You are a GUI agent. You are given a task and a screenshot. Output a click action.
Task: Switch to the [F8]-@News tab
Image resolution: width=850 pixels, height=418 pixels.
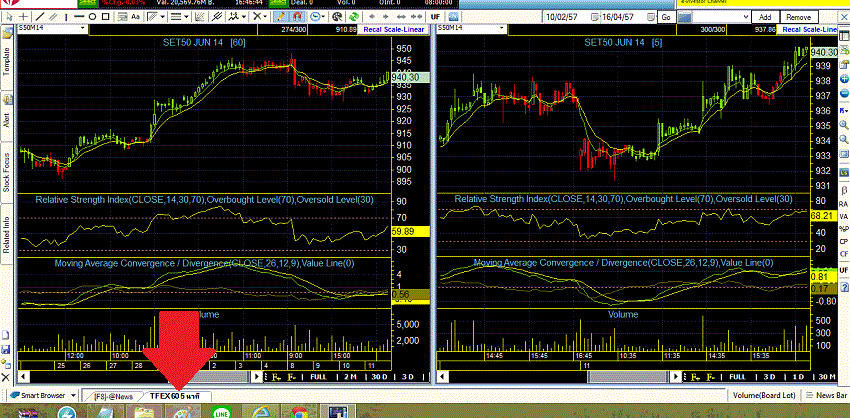tap(112, 396)
